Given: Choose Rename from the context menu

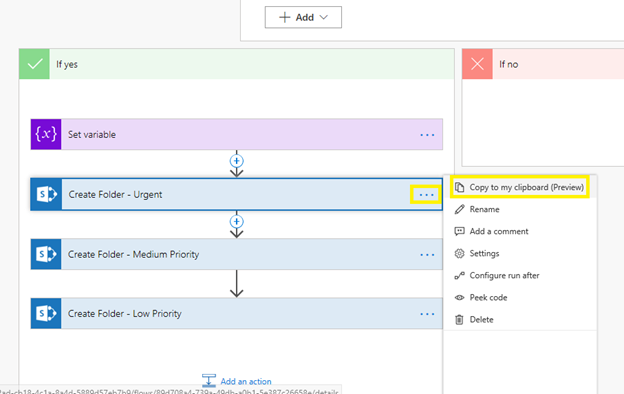Looking at the screenshot, I should 520,209.
